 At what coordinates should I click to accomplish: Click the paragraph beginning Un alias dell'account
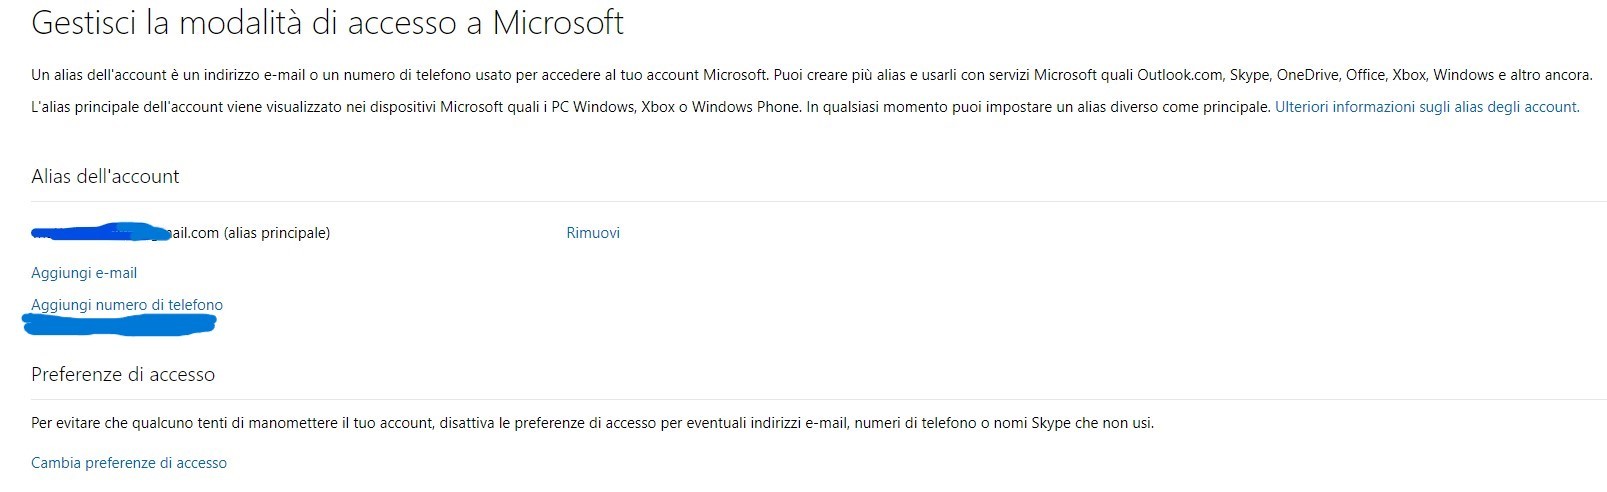pos(812,75)
